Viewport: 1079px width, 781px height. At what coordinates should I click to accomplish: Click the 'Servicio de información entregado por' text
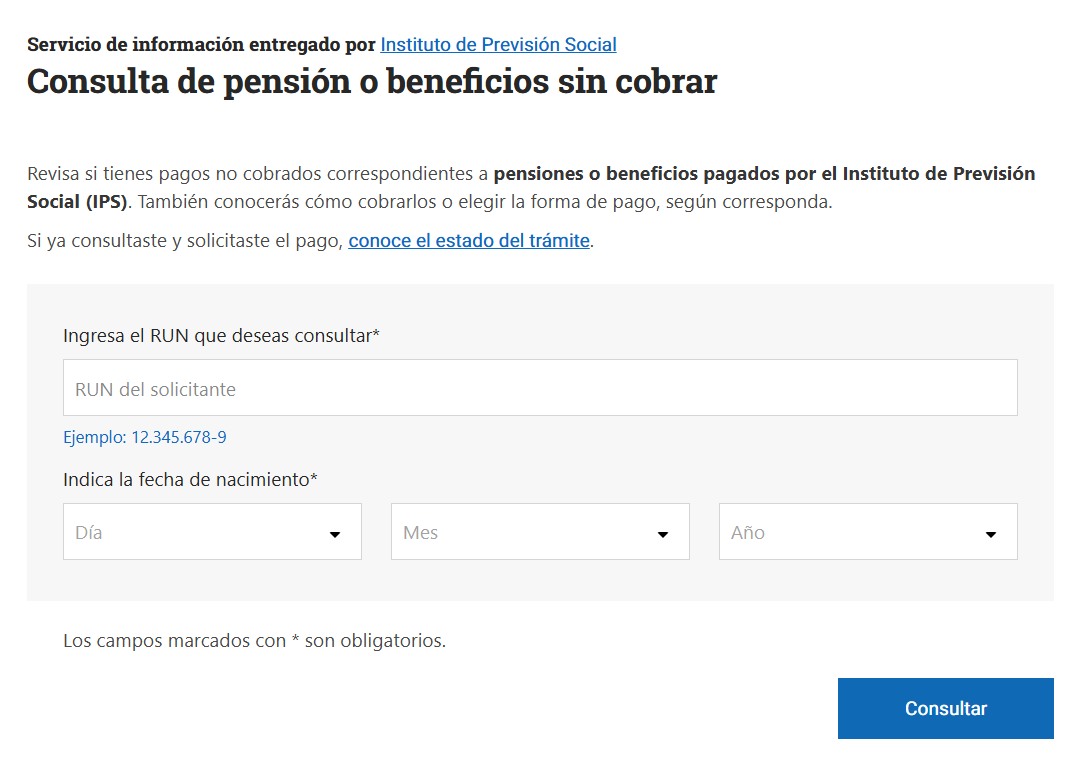[201, 45]
